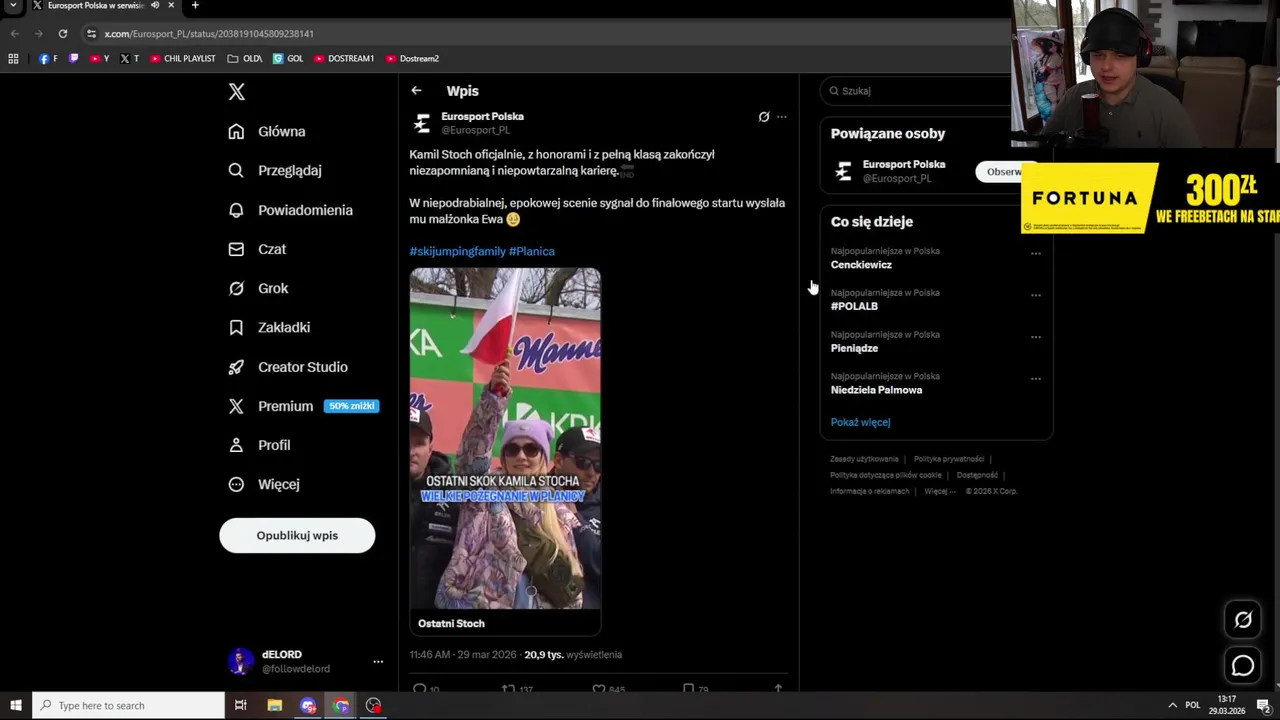The height and width of the screenshot is (720, 1280).
Task: Reload the browser page
Action: point(62,34)
